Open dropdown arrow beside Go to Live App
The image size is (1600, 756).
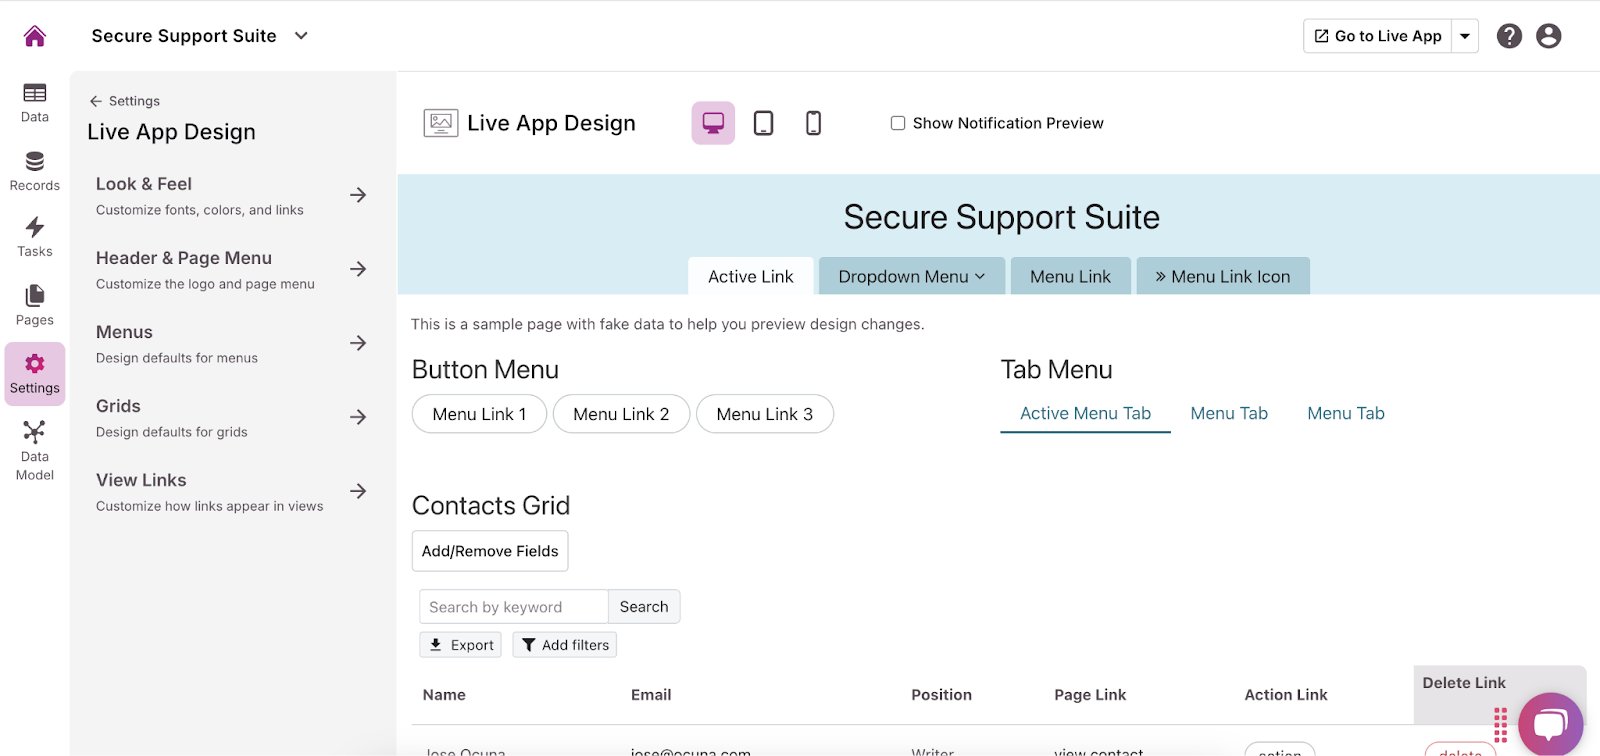coord(1465,36)
